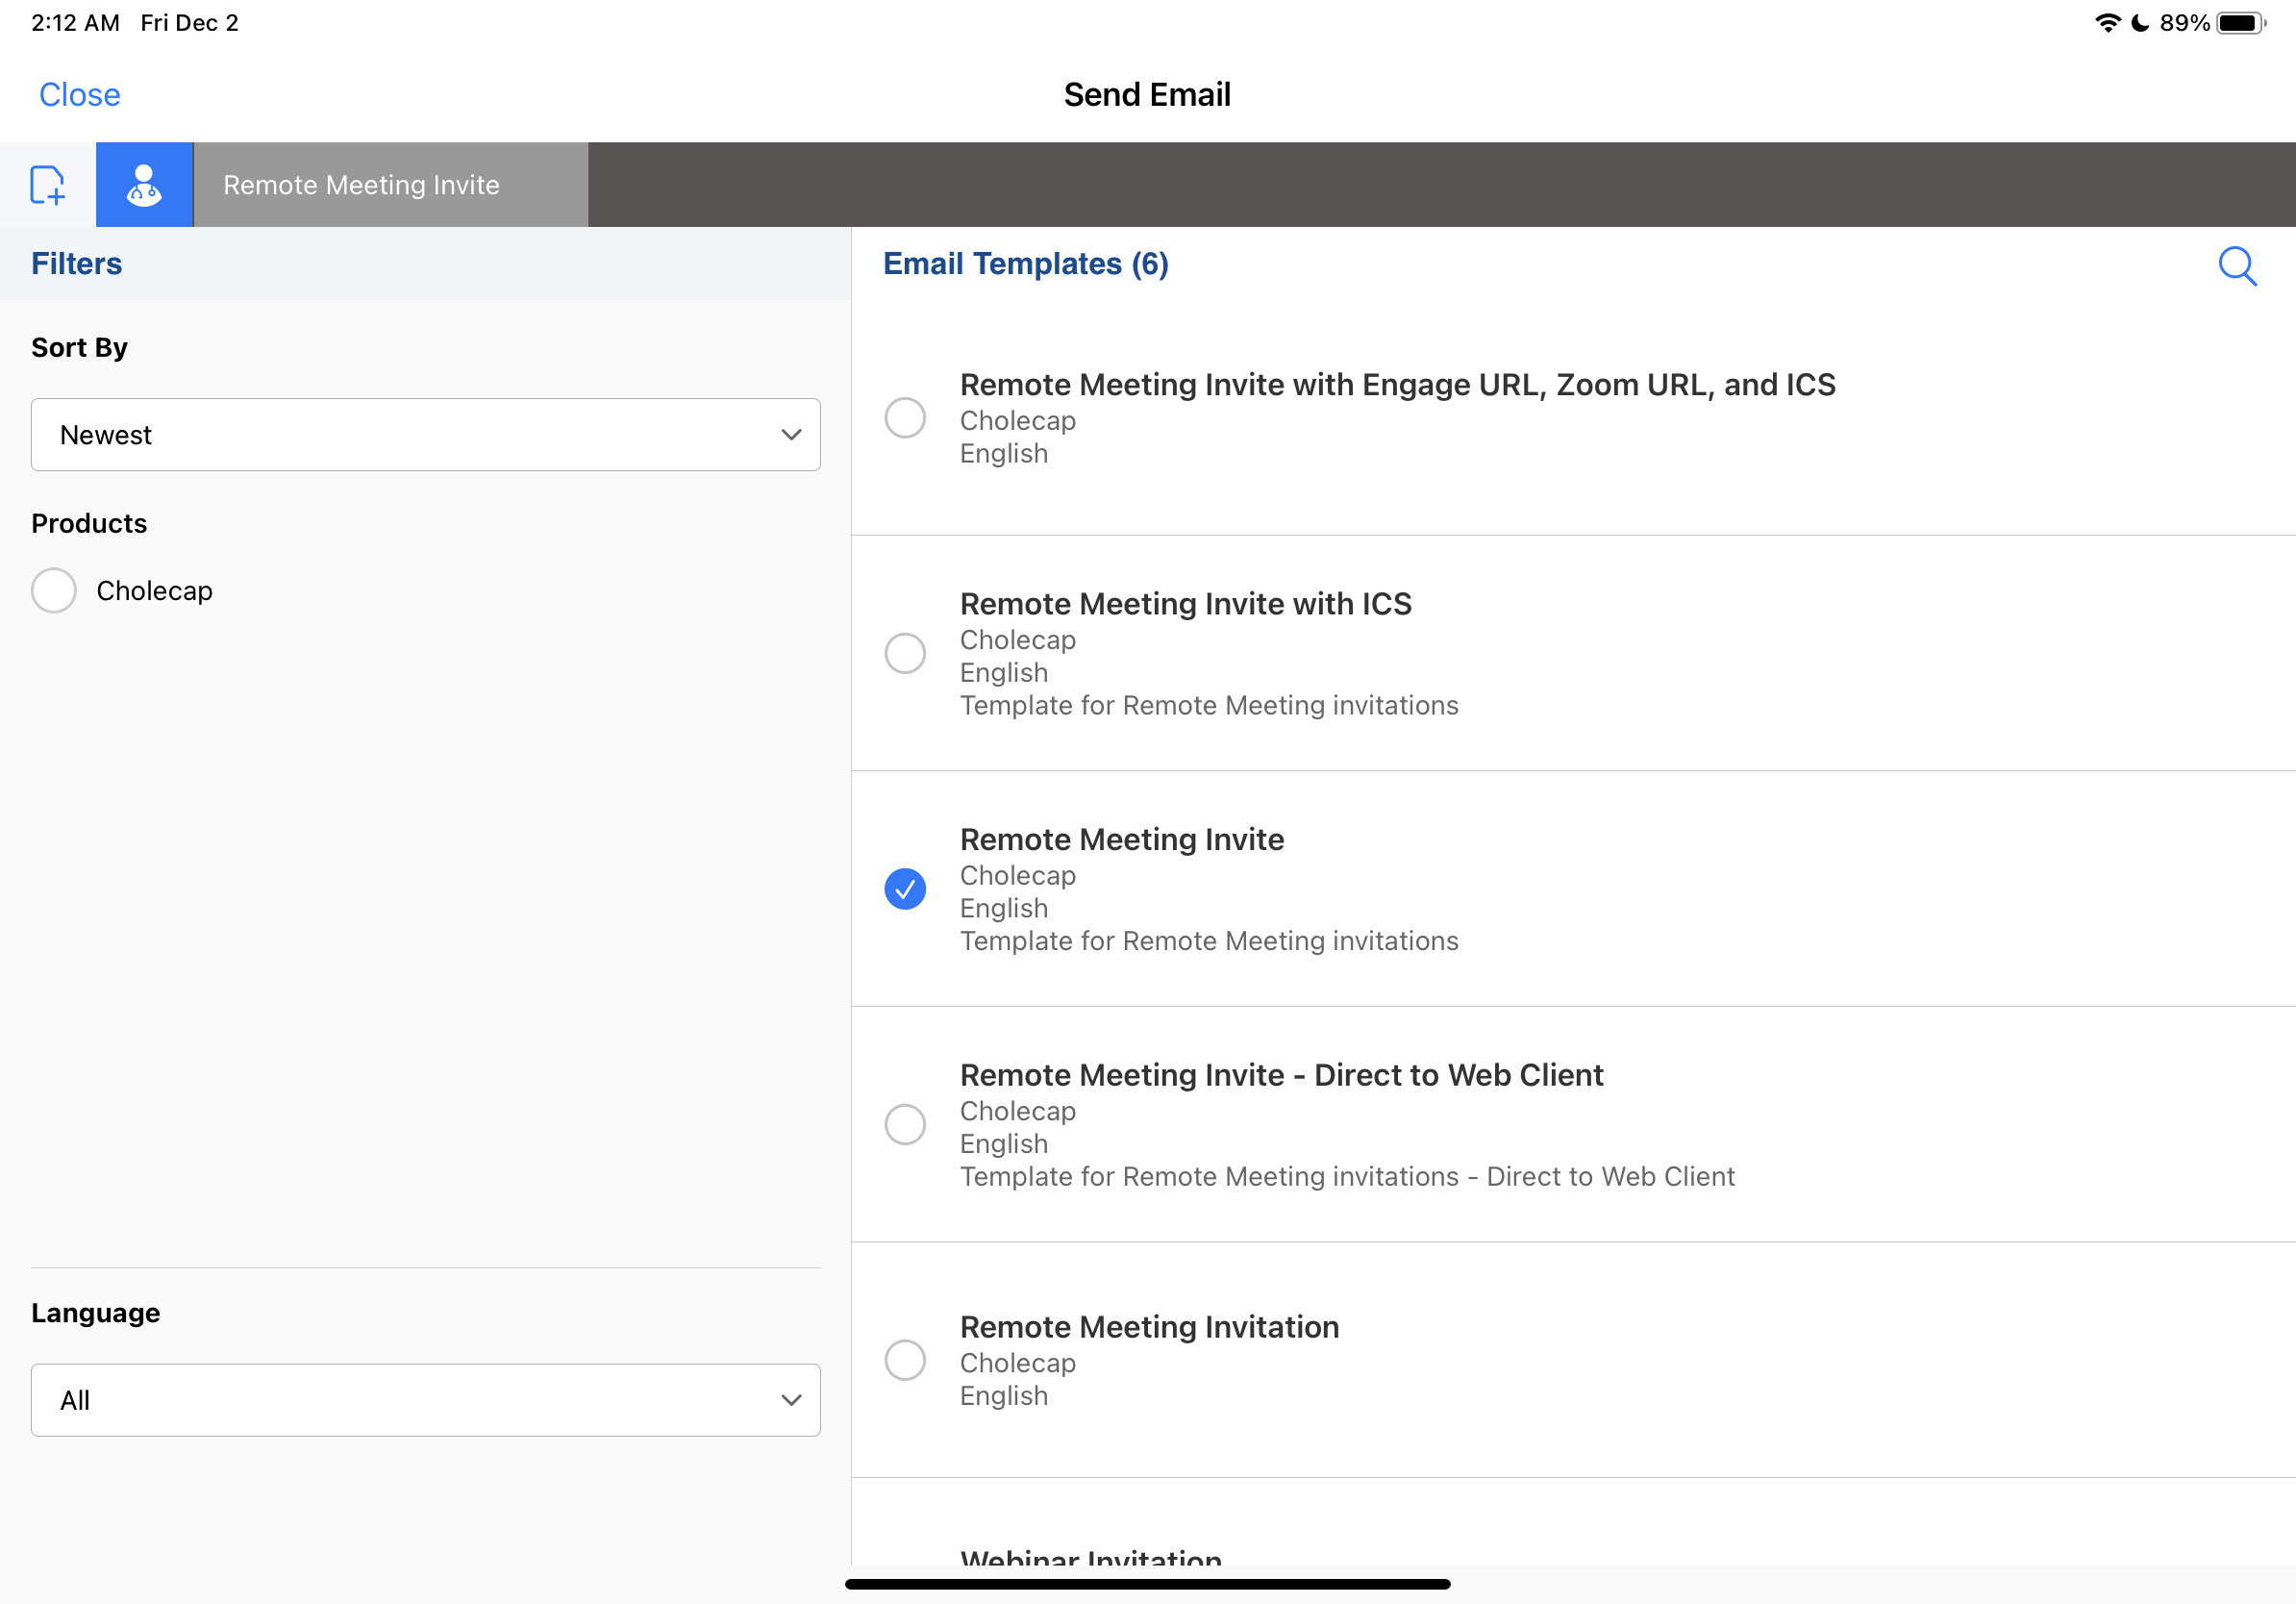Open email template search magnifier
Image resolution: width=2296 pixels, height=1604 pixels.
[x=2236, y=266]
